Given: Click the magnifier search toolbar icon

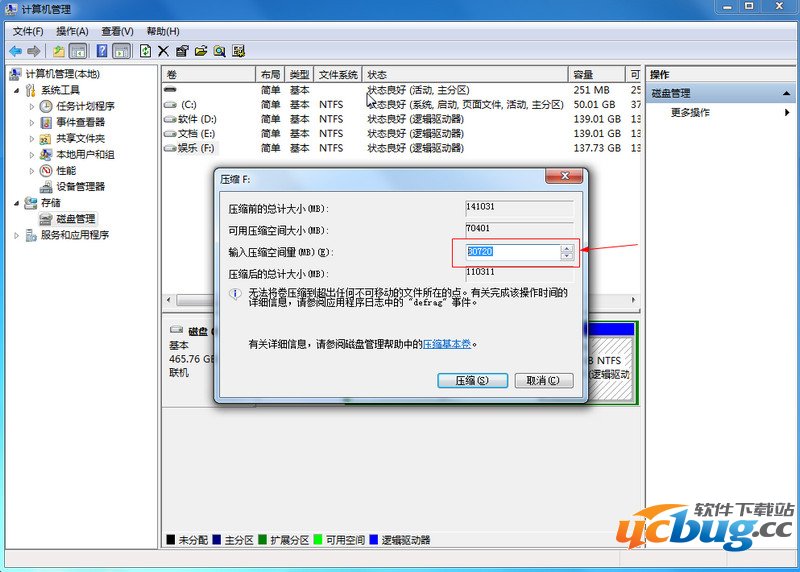Looking at the screenshot, I should point(219,50).
